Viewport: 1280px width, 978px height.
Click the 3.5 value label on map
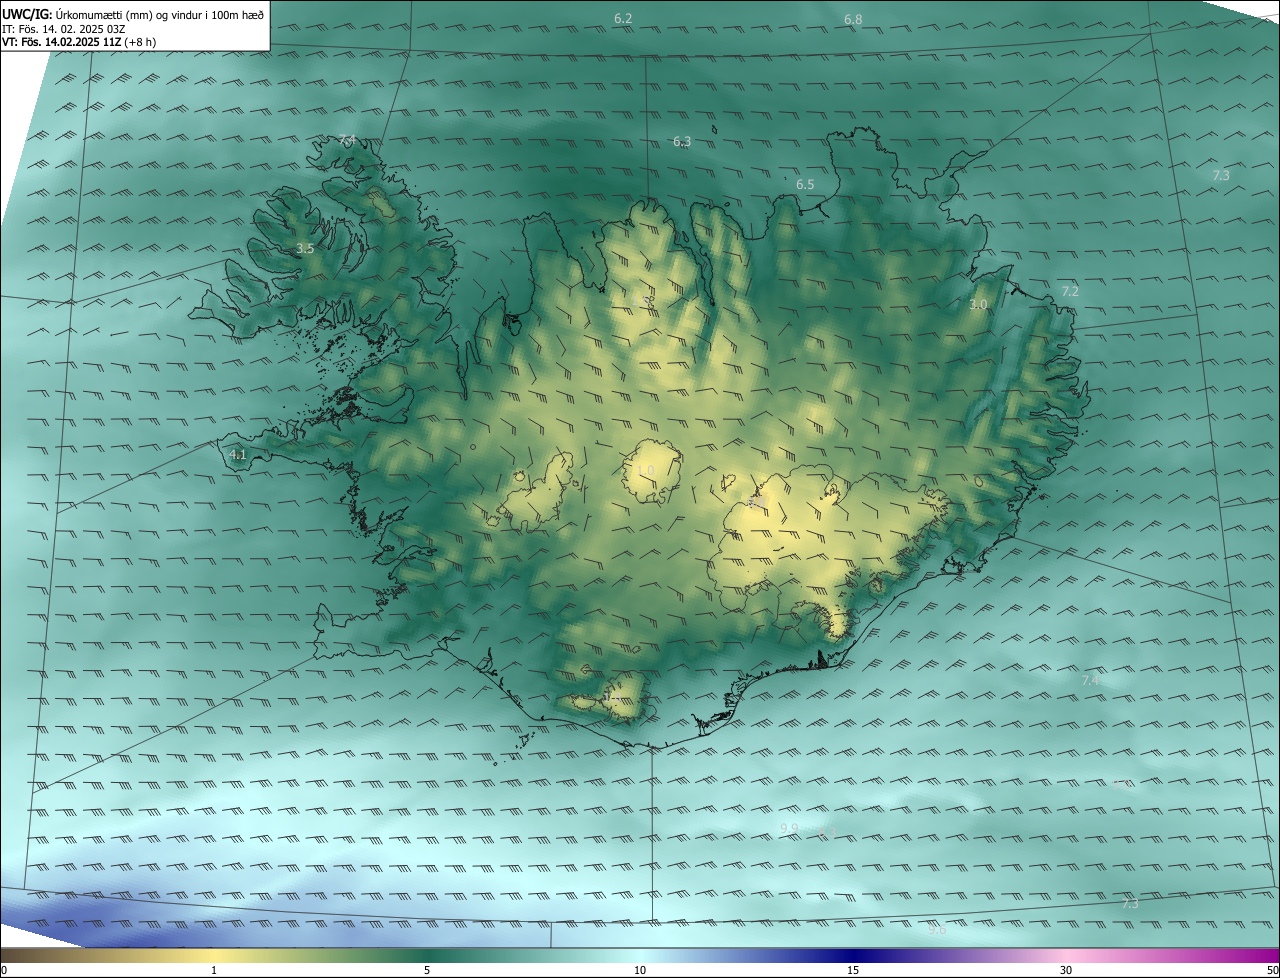305,249
